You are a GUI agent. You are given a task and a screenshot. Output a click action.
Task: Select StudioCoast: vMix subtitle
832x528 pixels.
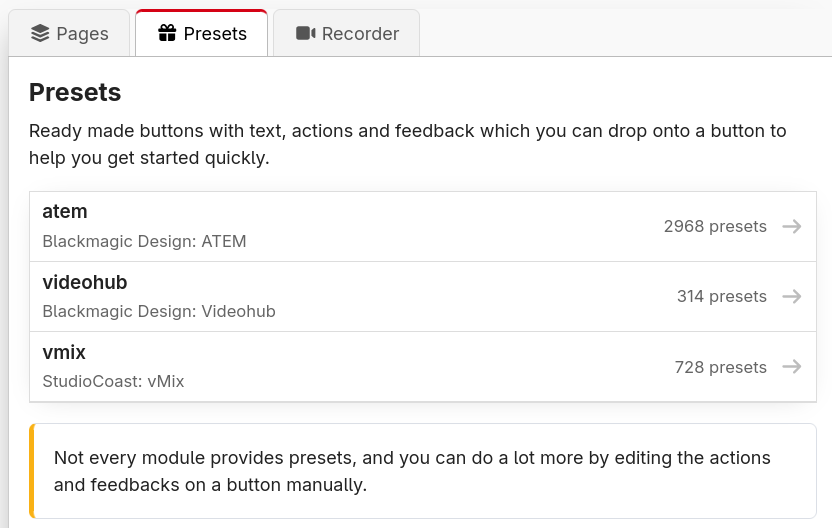click(114, 382)
